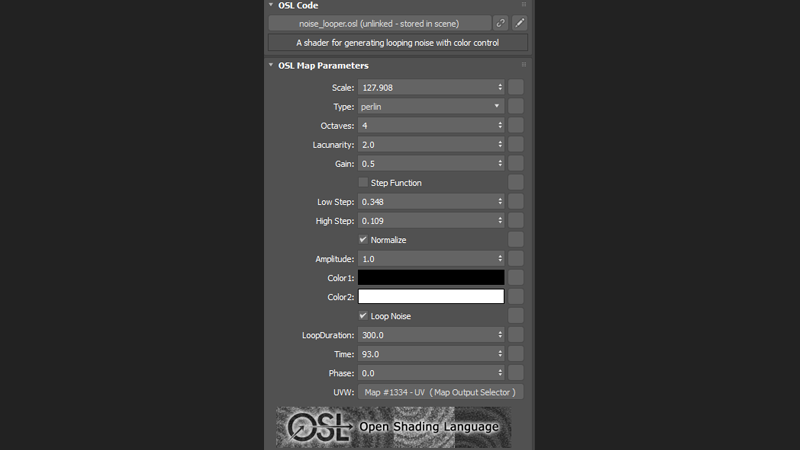Click the map slot button next to Gain
Viewport: 800px width, 450px height.
(x=515, y=164)
